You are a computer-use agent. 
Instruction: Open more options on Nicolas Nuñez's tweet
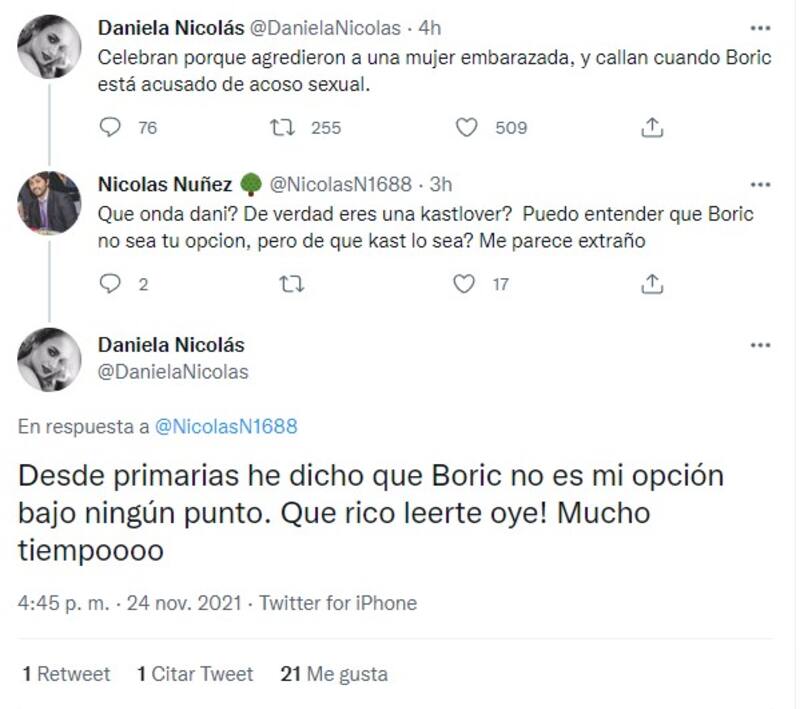click(x=761, y=185)
